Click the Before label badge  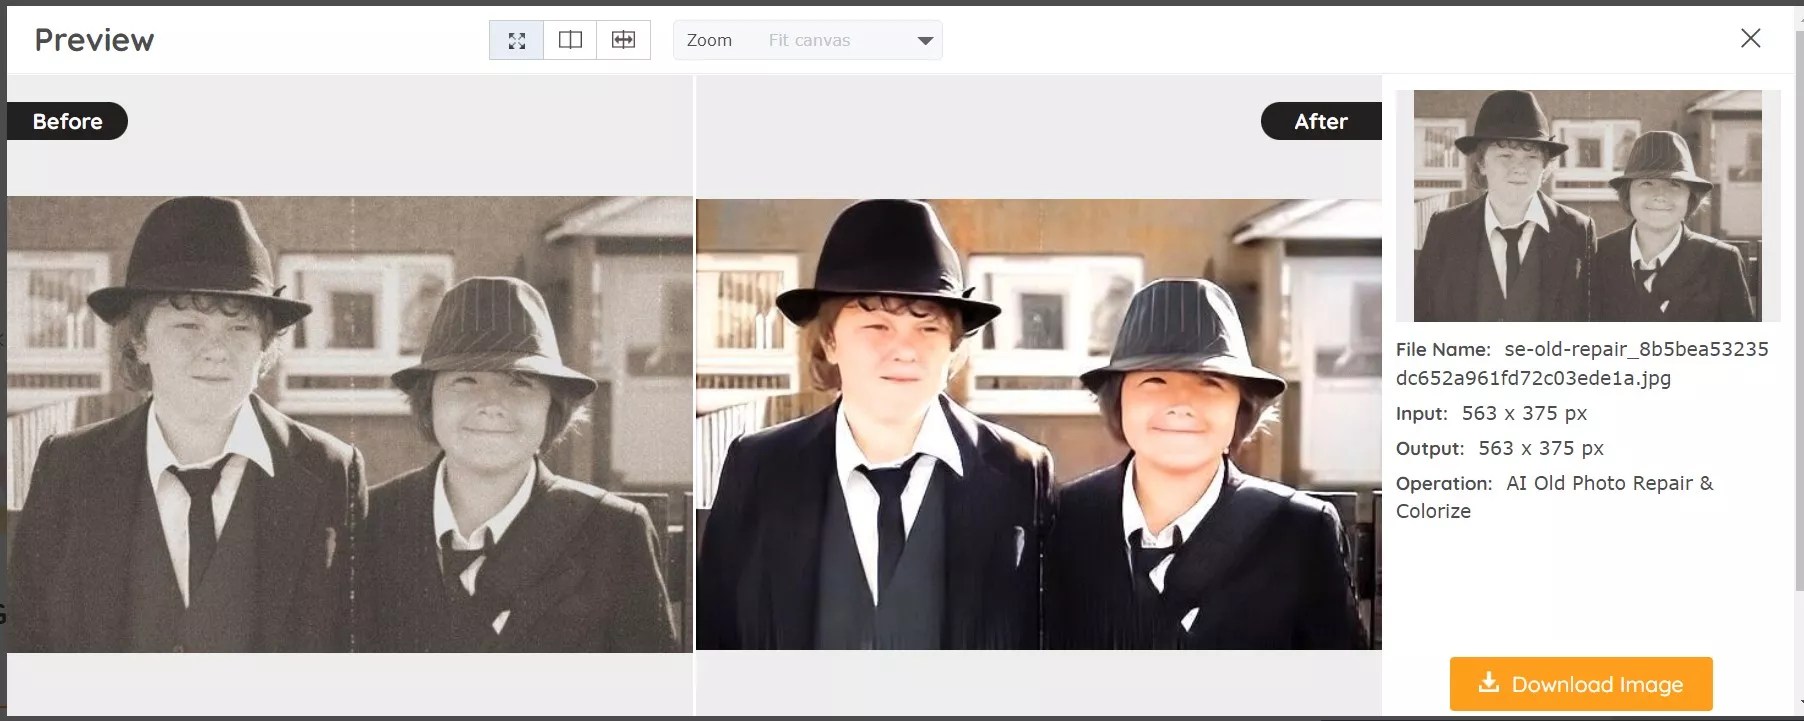pos(67,121)
